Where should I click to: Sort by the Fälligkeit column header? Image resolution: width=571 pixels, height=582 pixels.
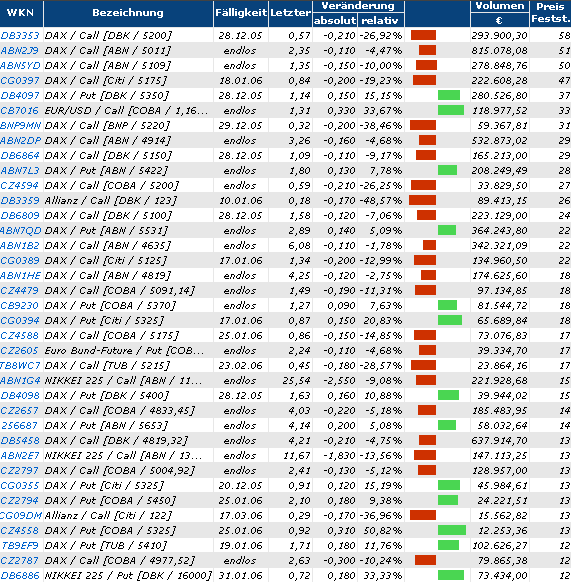[x=241, y=13]
